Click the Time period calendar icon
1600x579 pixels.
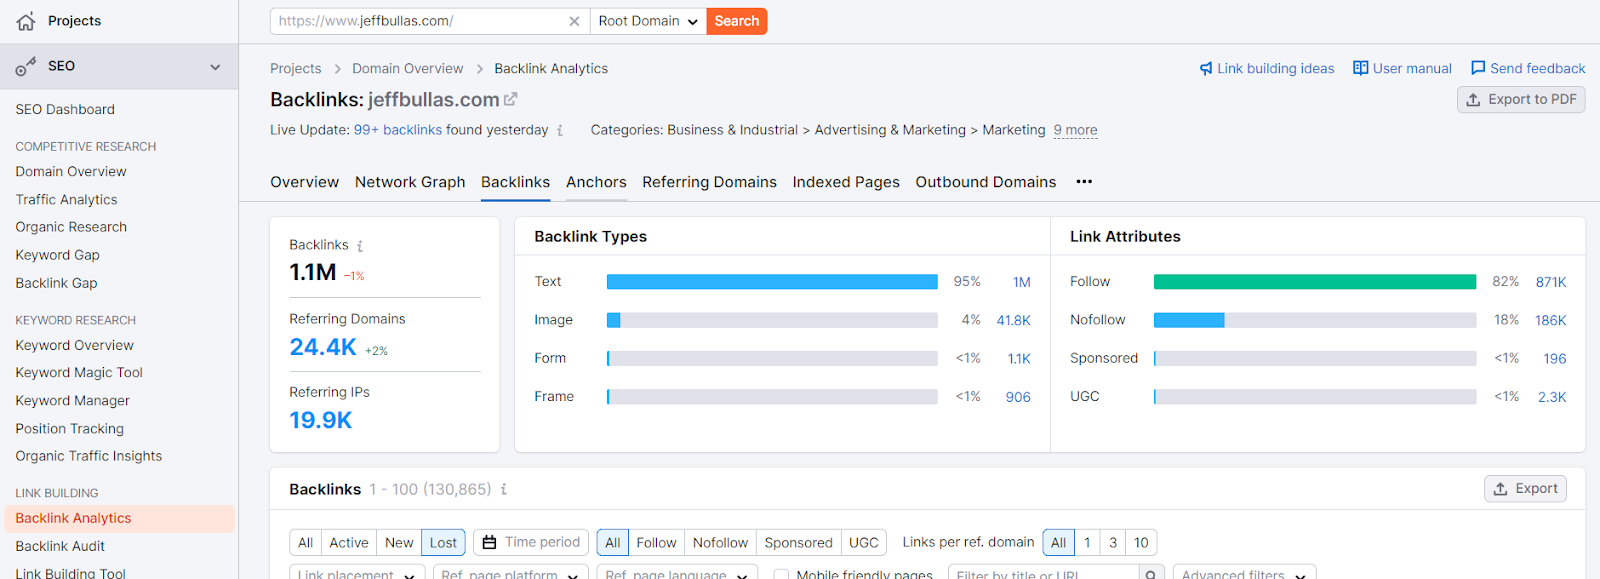(x=489, y=542)
